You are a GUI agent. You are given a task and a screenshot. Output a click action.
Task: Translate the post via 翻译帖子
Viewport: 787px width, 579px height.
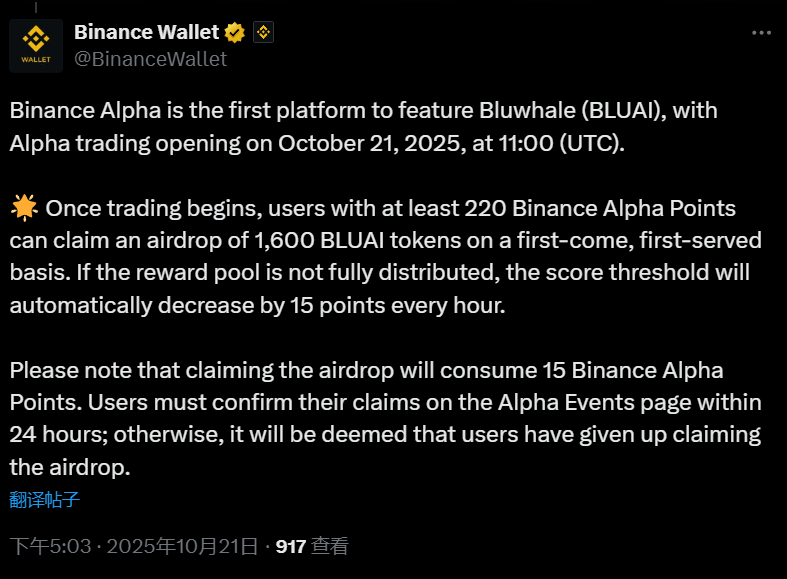(x=45, y=500)
